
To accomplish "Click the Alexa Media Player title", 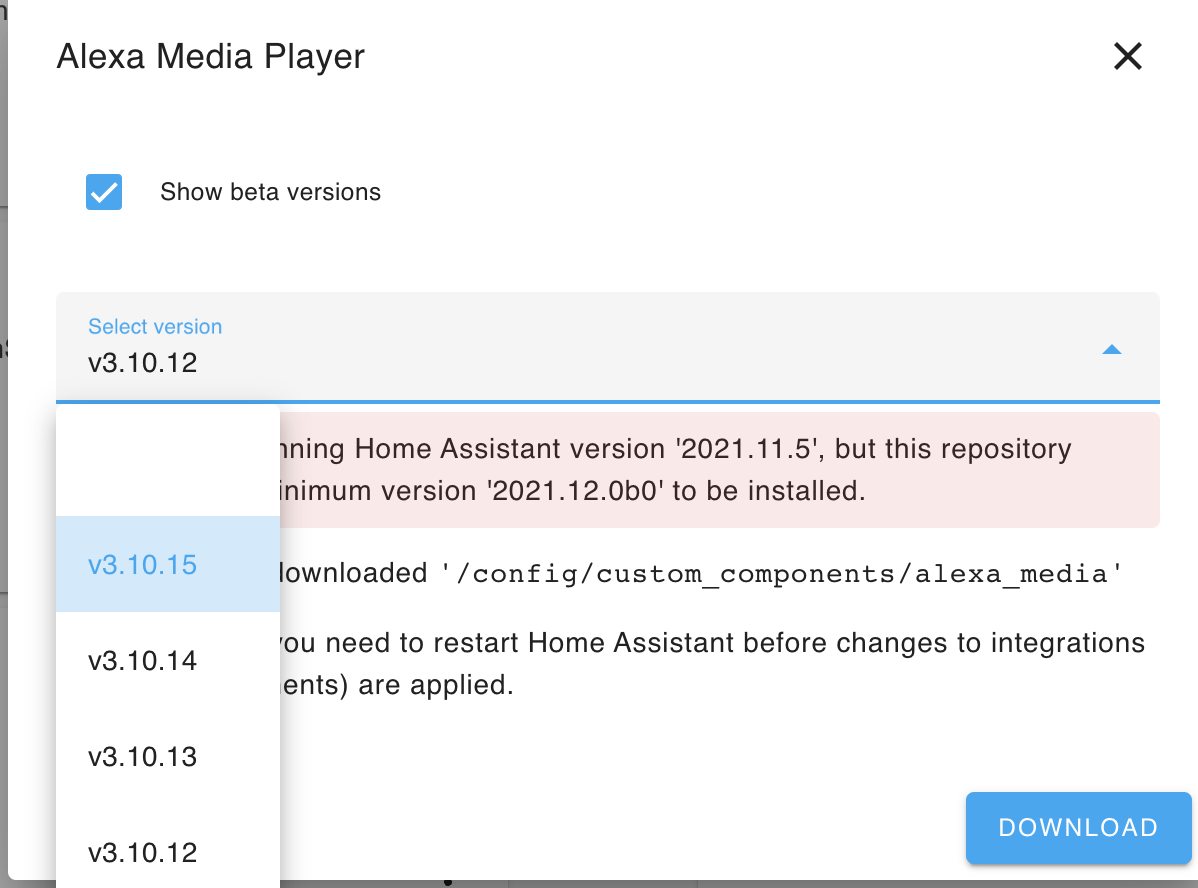I will tap(210, 57).
